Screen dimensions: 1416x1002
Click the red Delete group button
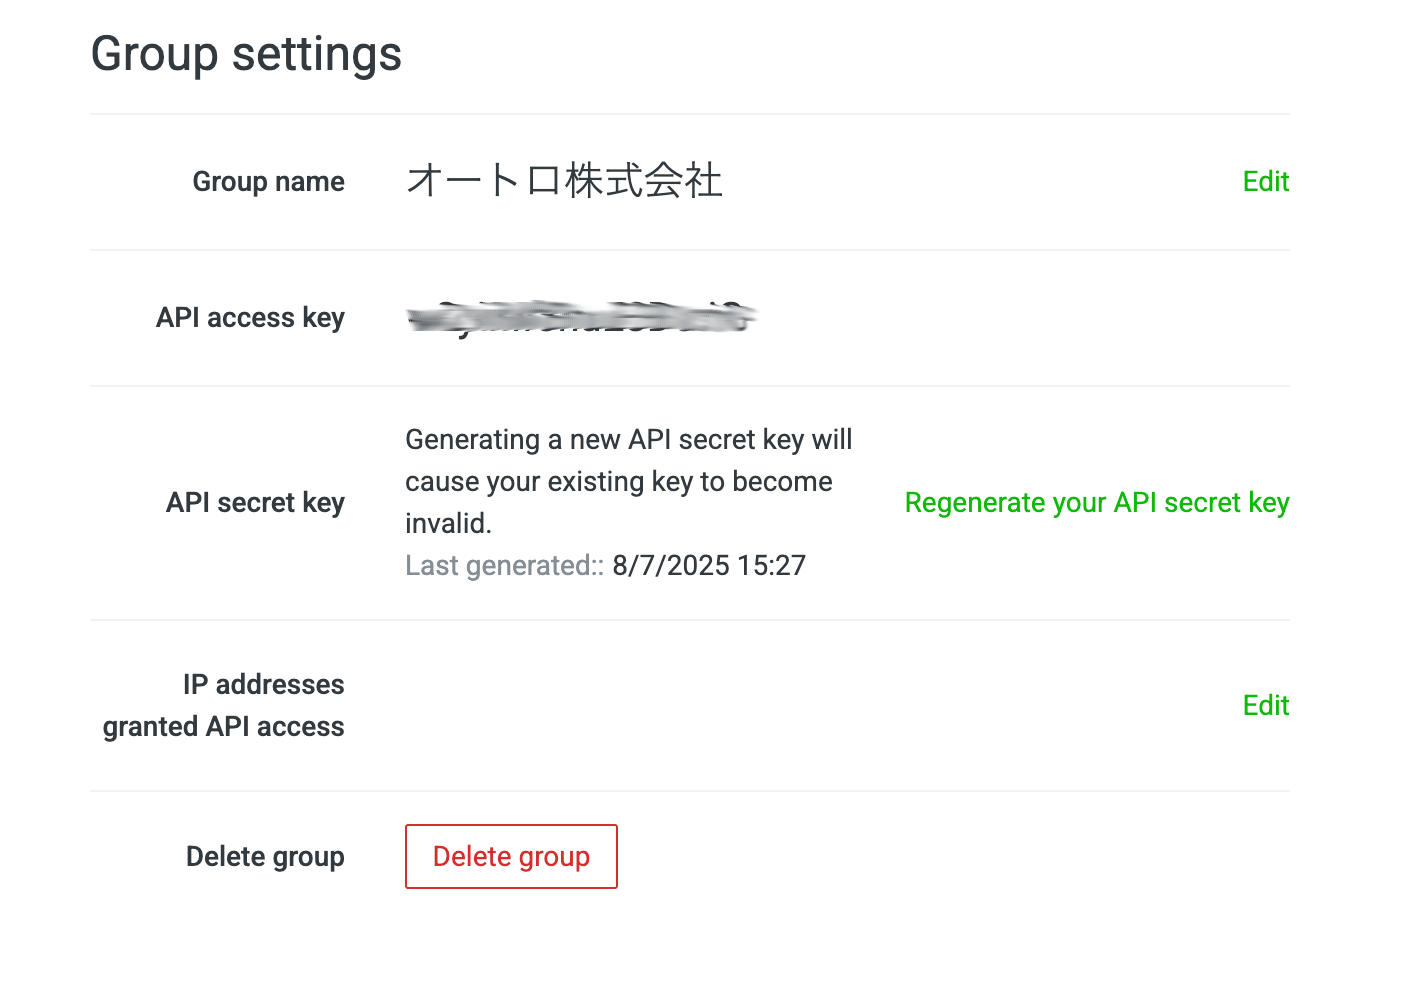(511, 856)
